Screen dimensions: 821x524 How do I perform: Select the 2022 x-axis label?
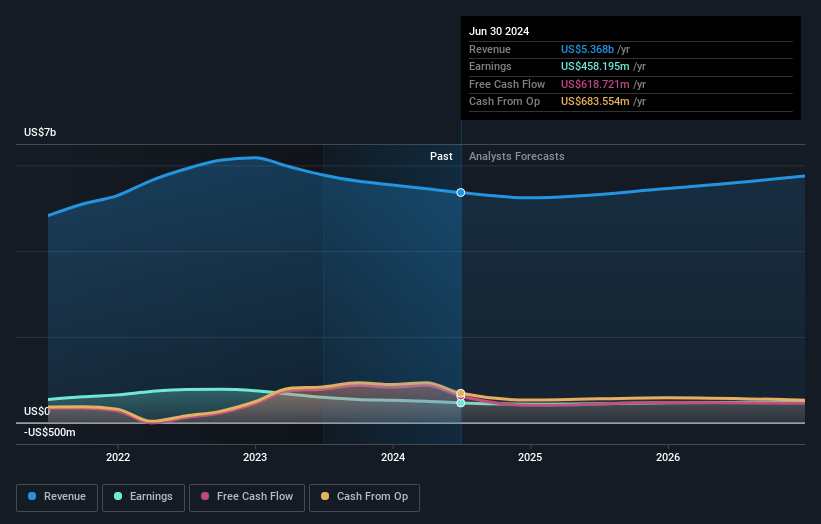[x=118, y=457]
